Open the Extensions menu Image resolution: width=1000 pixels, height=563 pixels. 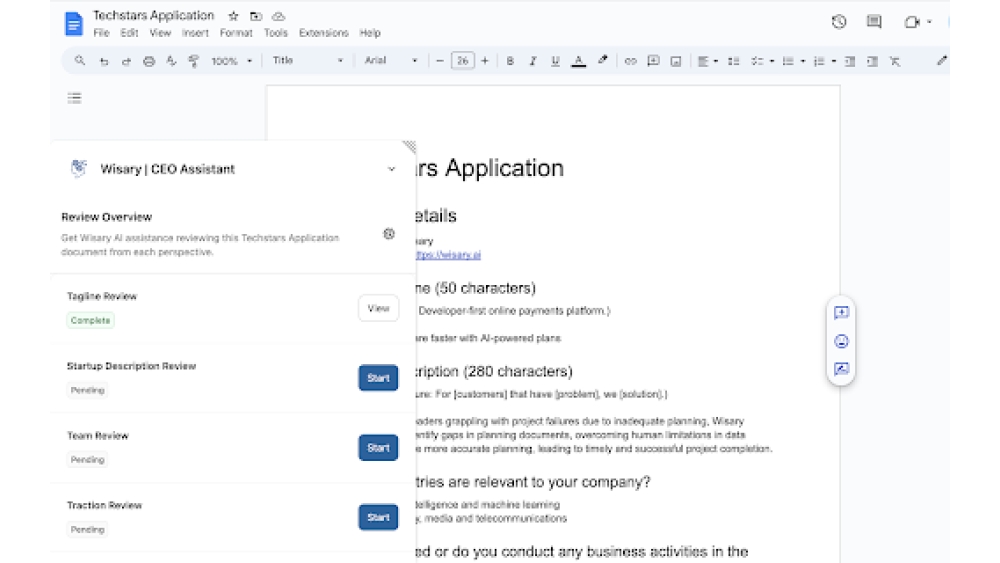(x=323, y=33)
